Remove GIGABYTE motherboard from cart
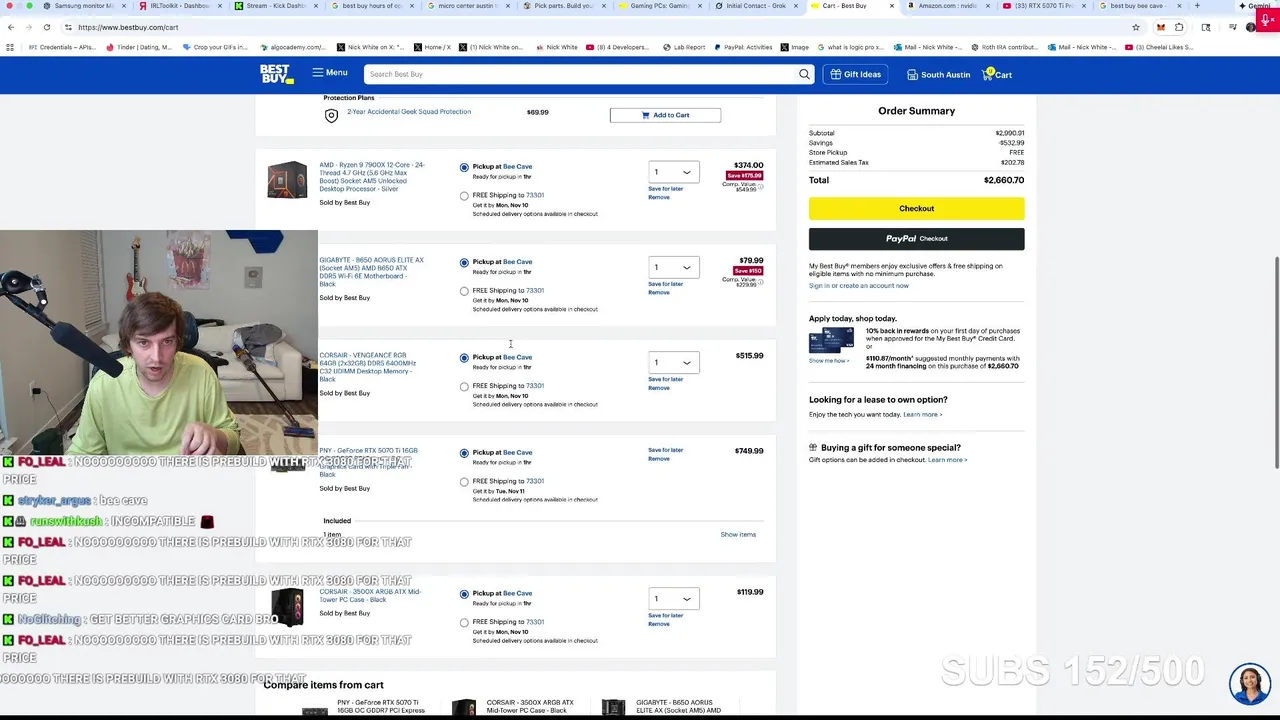Image resolution: width=1280 pixels, height=720 pixels. pyautogui.click(x=659, y=292)
